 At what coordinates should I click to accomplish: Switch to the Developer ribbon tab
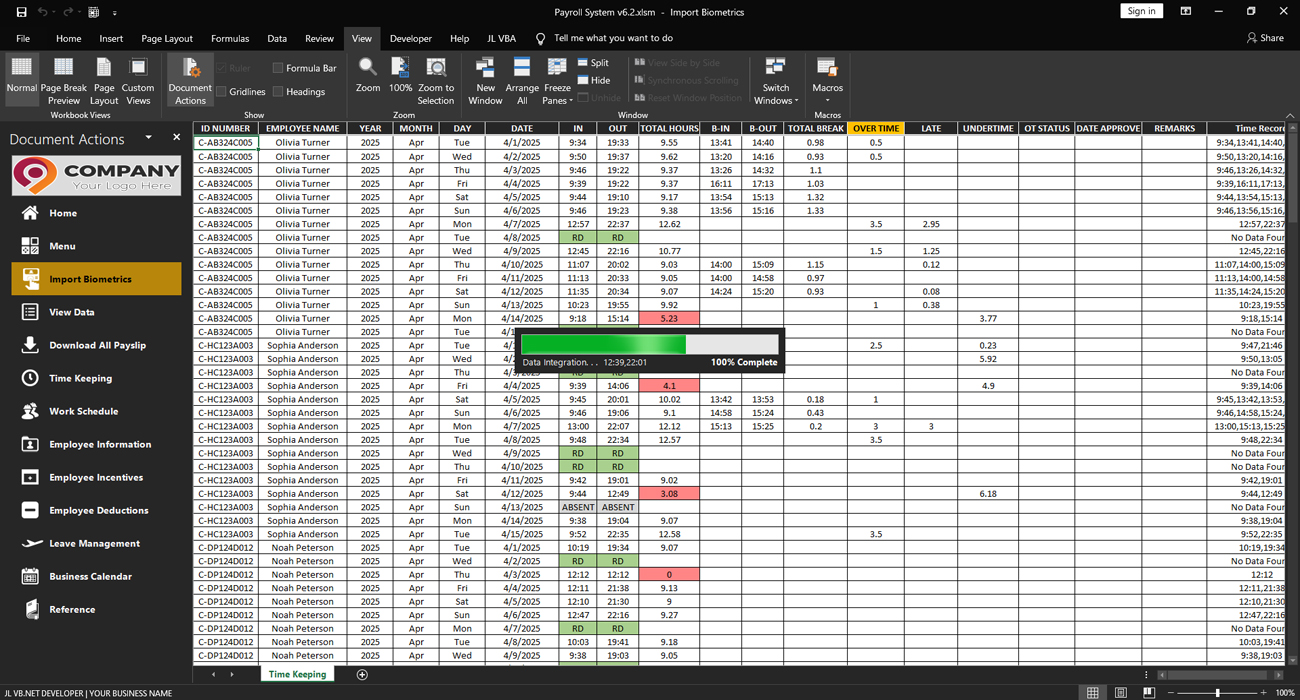coord(411,38)
